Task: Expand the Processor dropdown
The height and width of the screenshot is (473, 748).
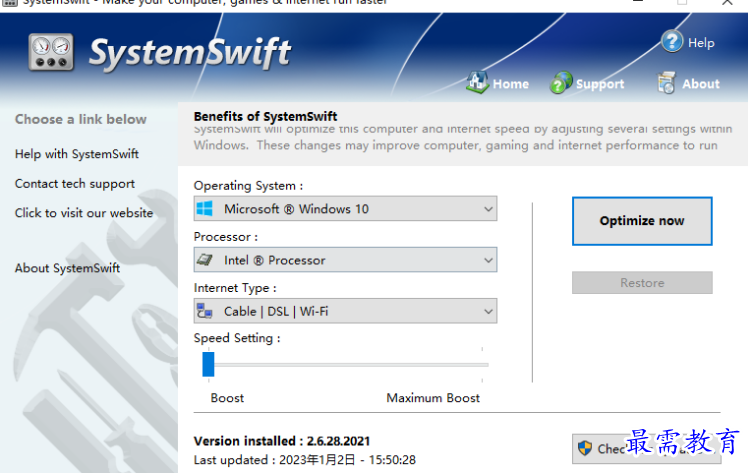Action: (345, 260)
